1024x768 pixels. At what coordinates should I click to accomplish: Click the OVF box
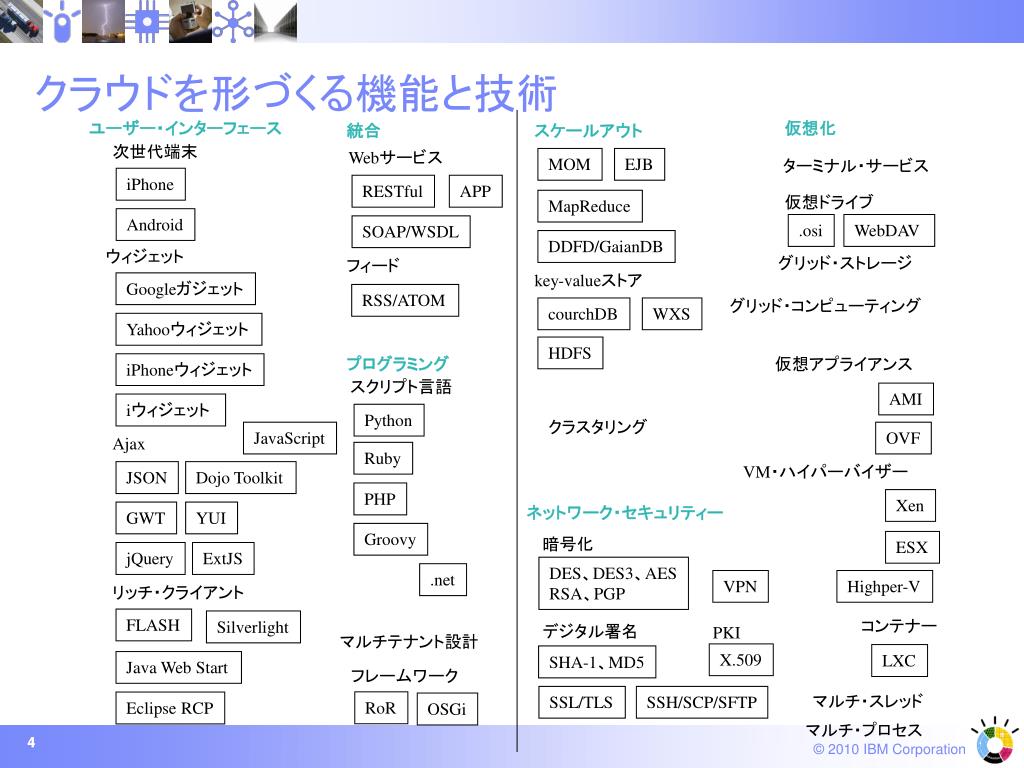point(903,438)
